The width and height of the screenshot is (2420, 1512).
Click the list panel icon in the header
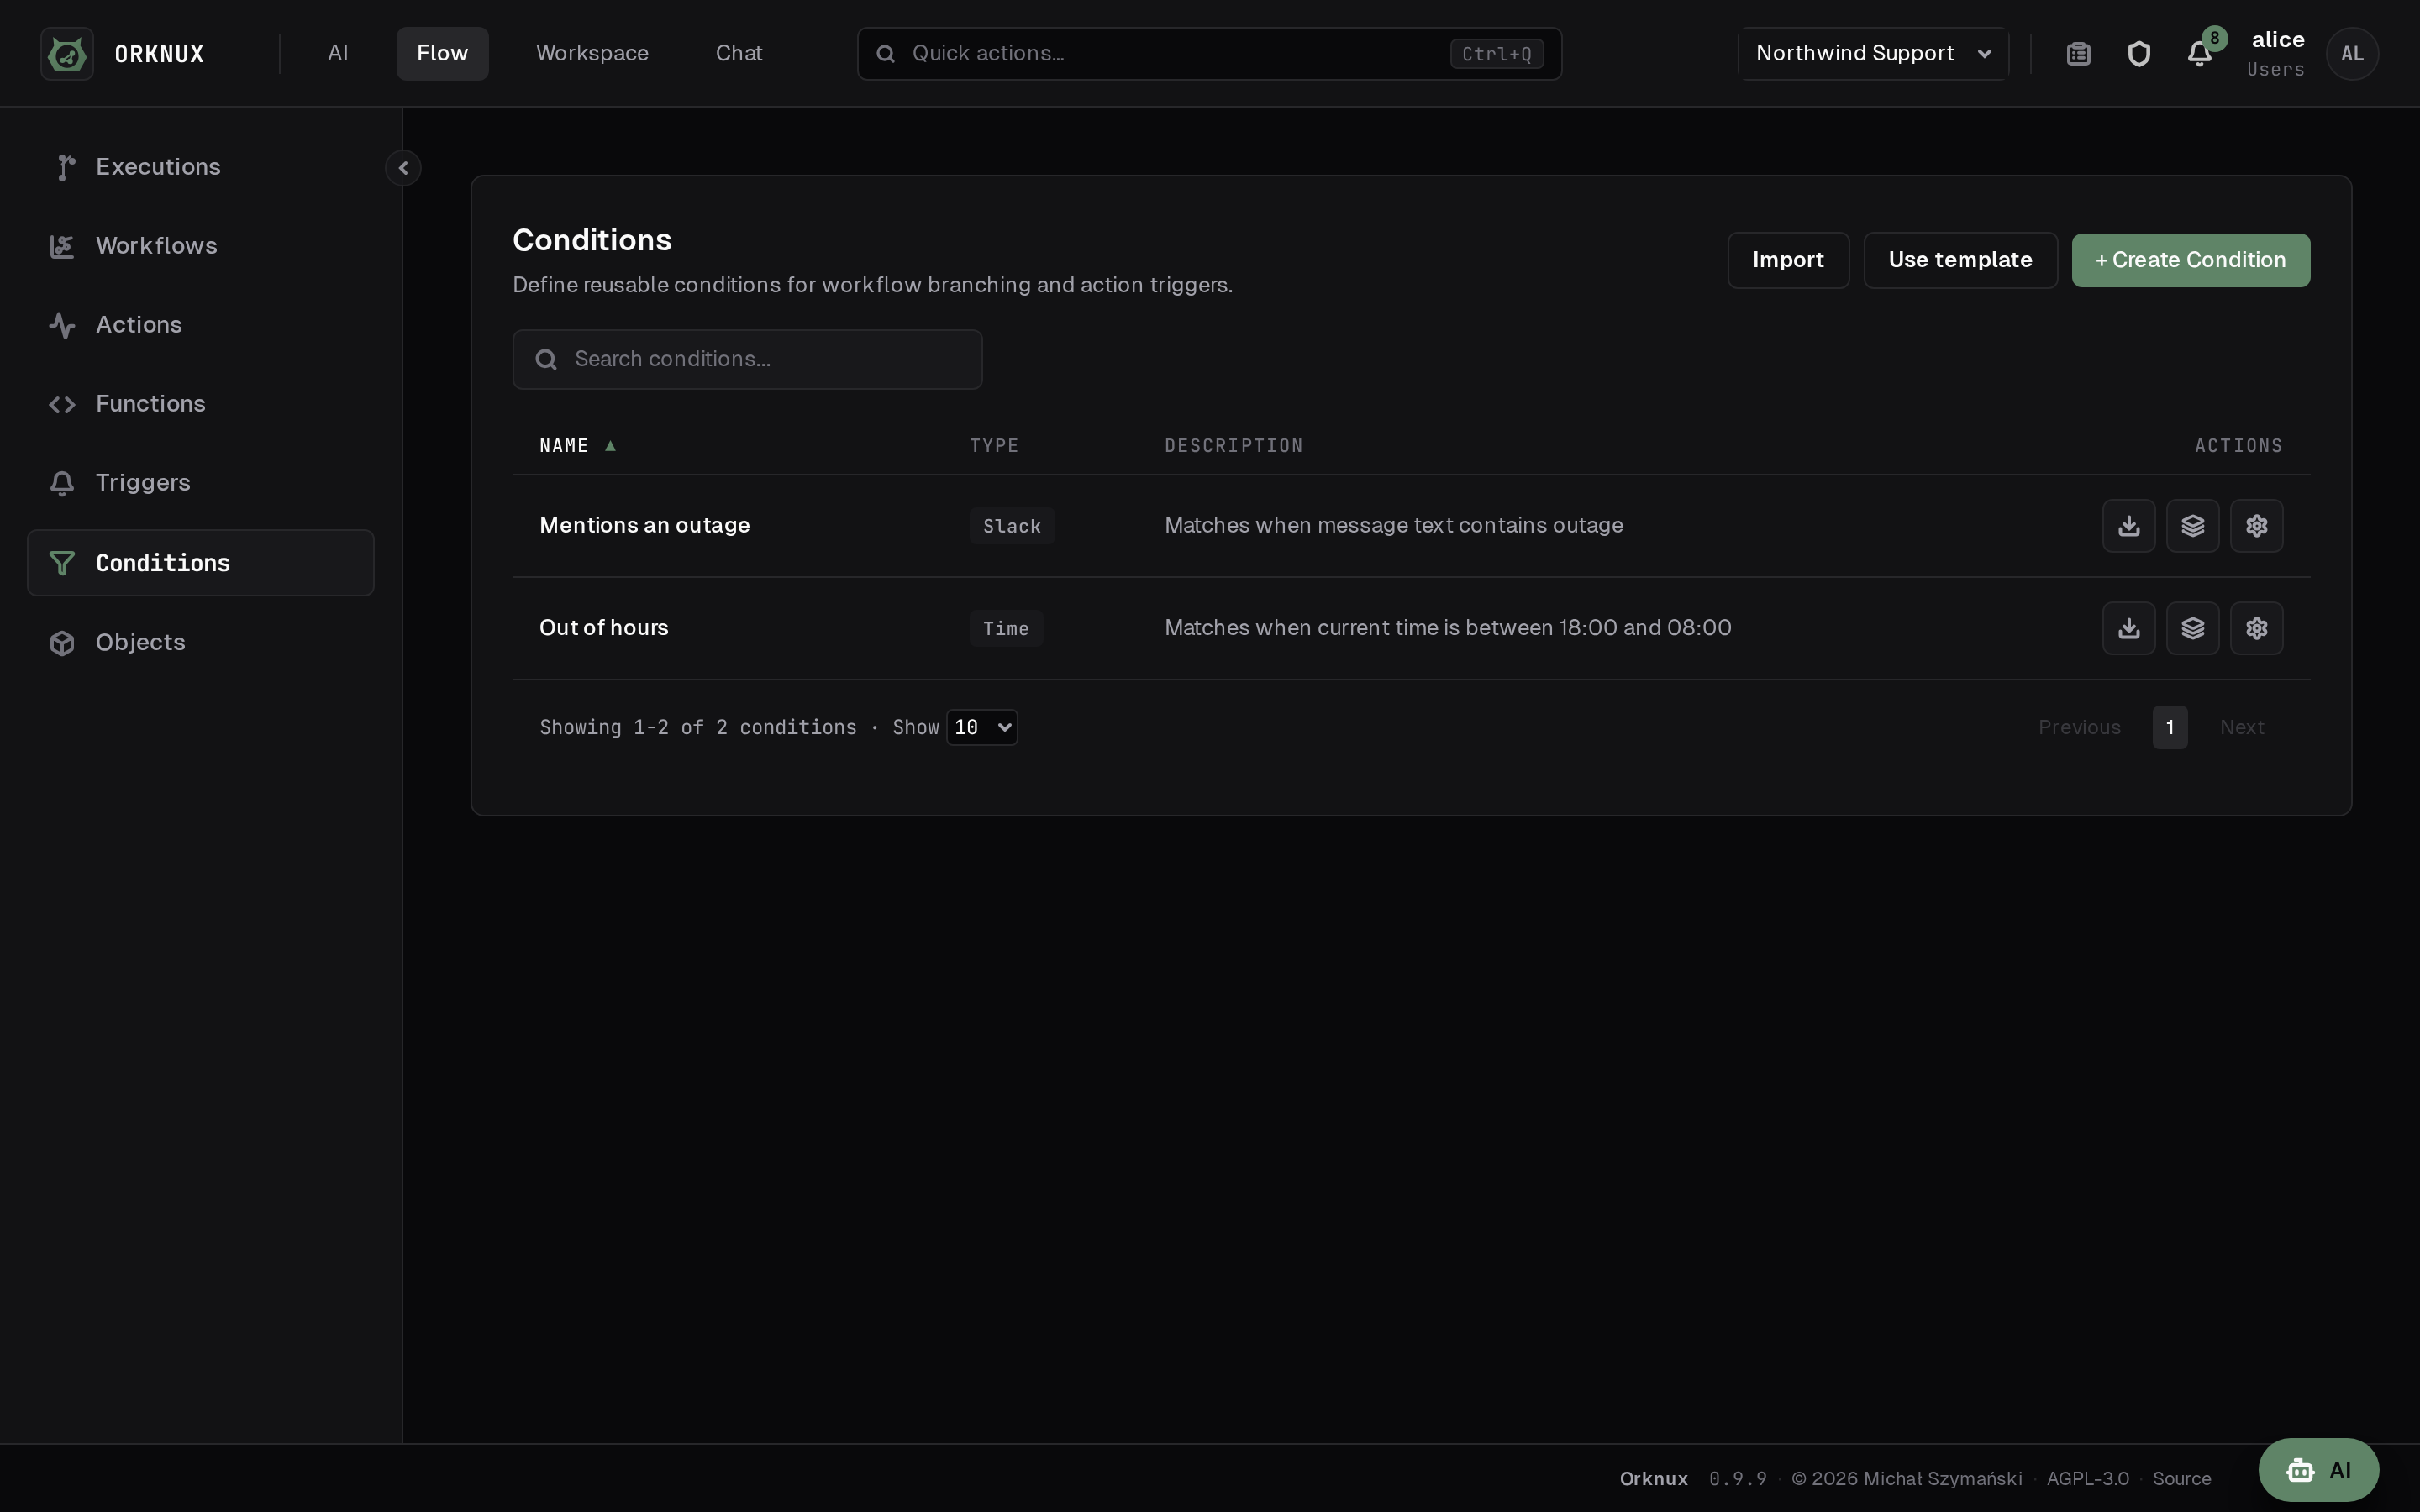pos(2078,53)
